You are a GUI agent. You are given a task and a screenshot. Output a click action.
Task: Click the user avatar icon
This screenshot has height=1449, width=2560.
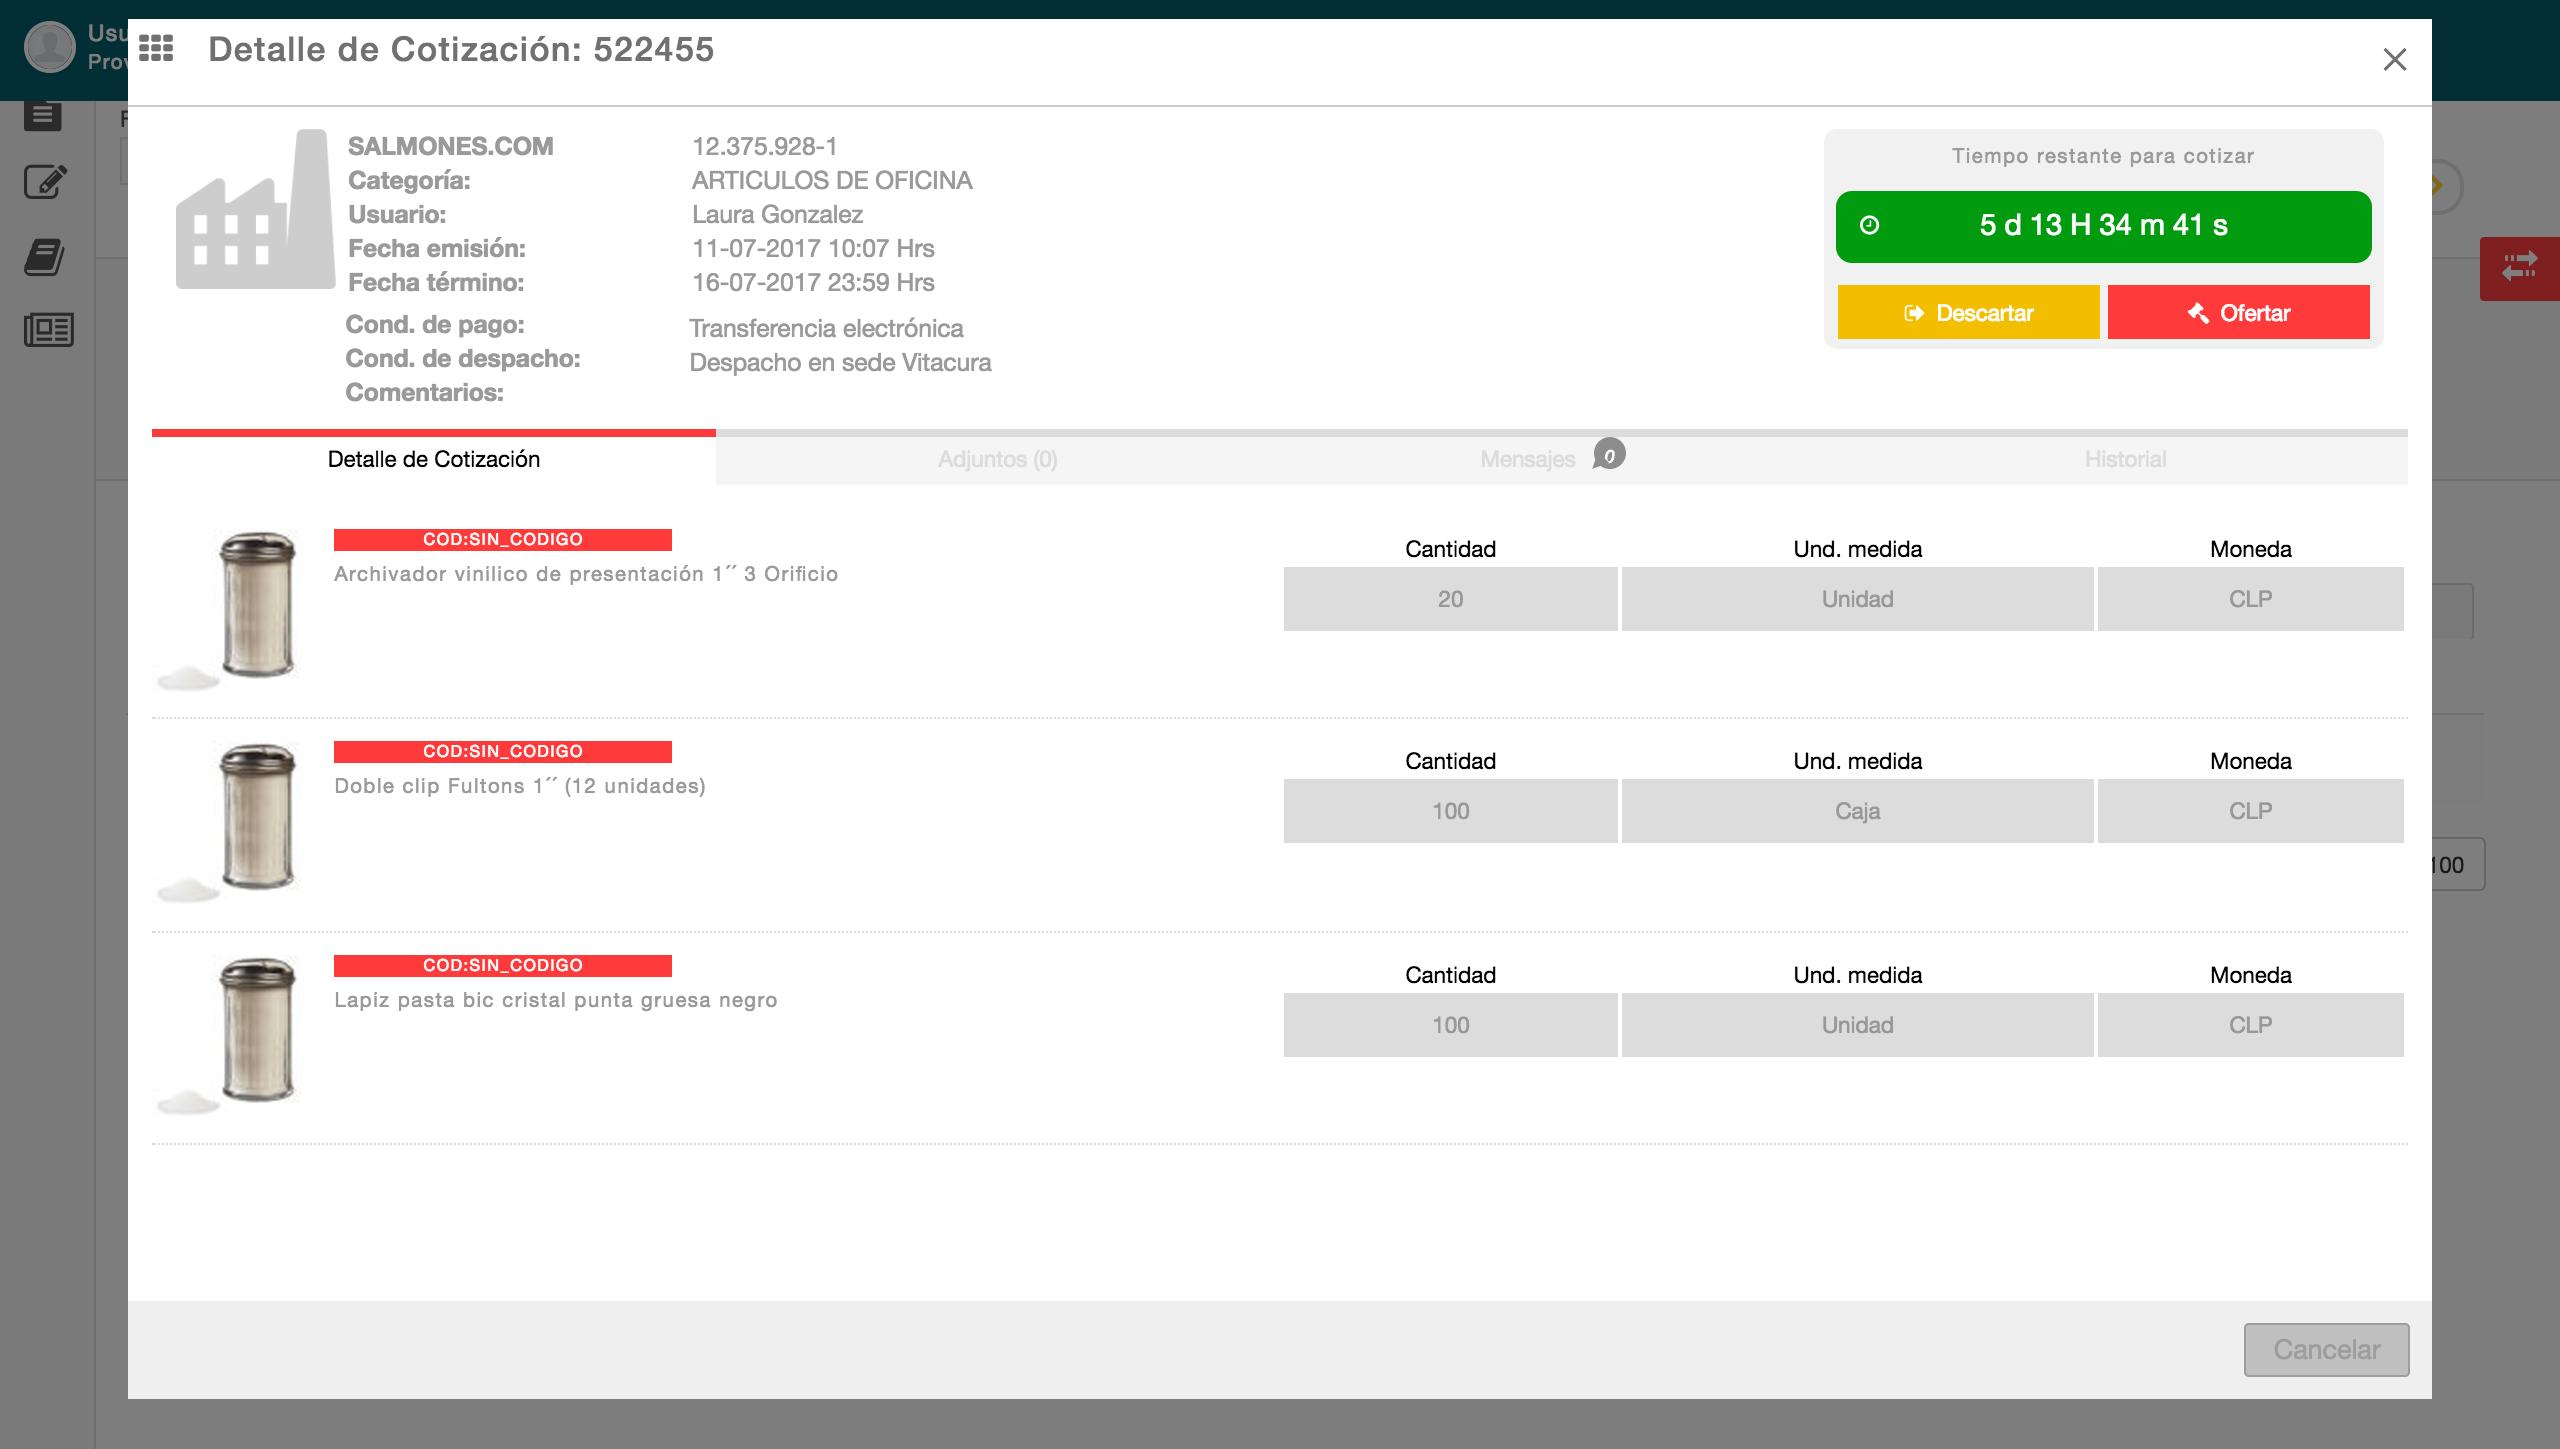click(49, 47)
